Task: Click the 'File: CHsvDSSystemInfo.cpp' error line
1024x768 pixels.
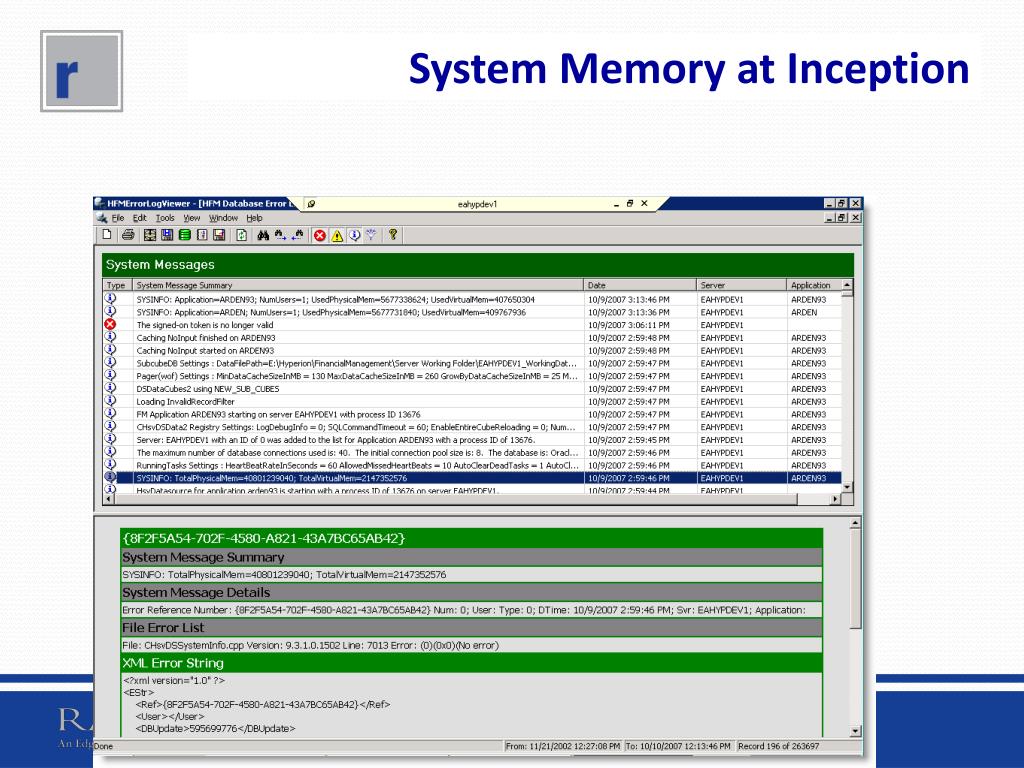Action: click(x=472, y=645)
